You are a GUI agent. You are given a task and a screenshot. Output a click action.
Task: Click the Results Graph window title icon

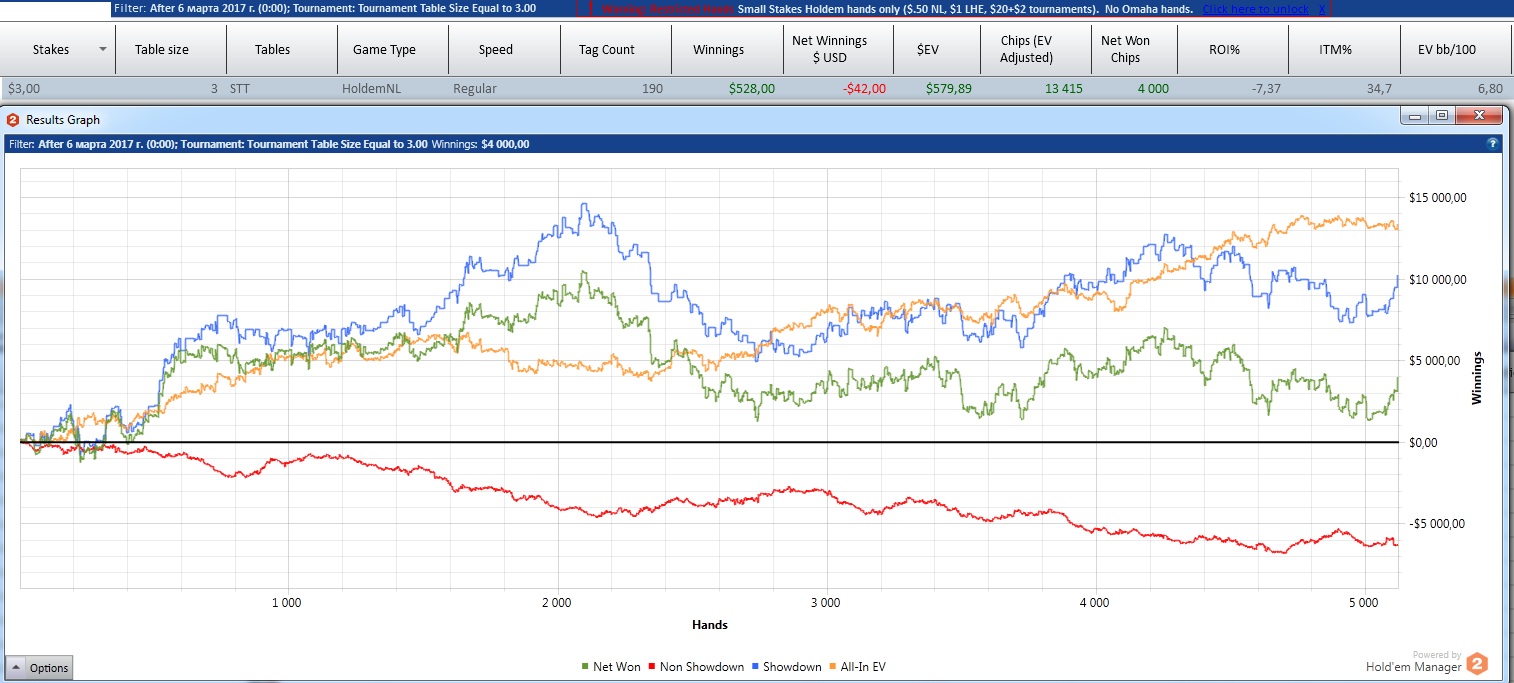point(13,119)
